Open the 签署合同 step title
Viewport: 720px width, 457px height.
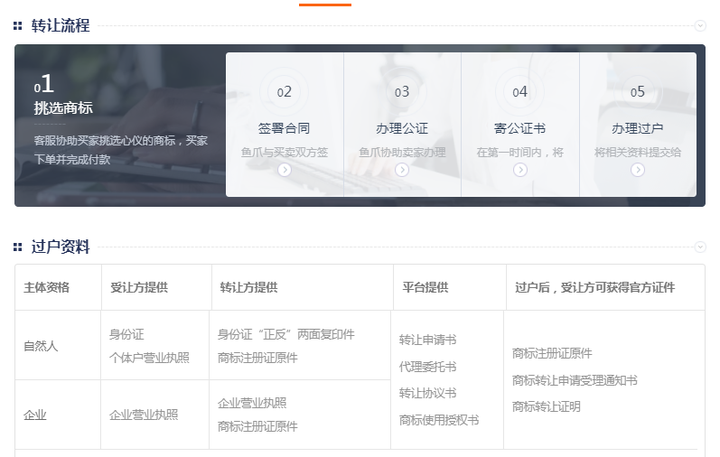(x=284, y=128)
